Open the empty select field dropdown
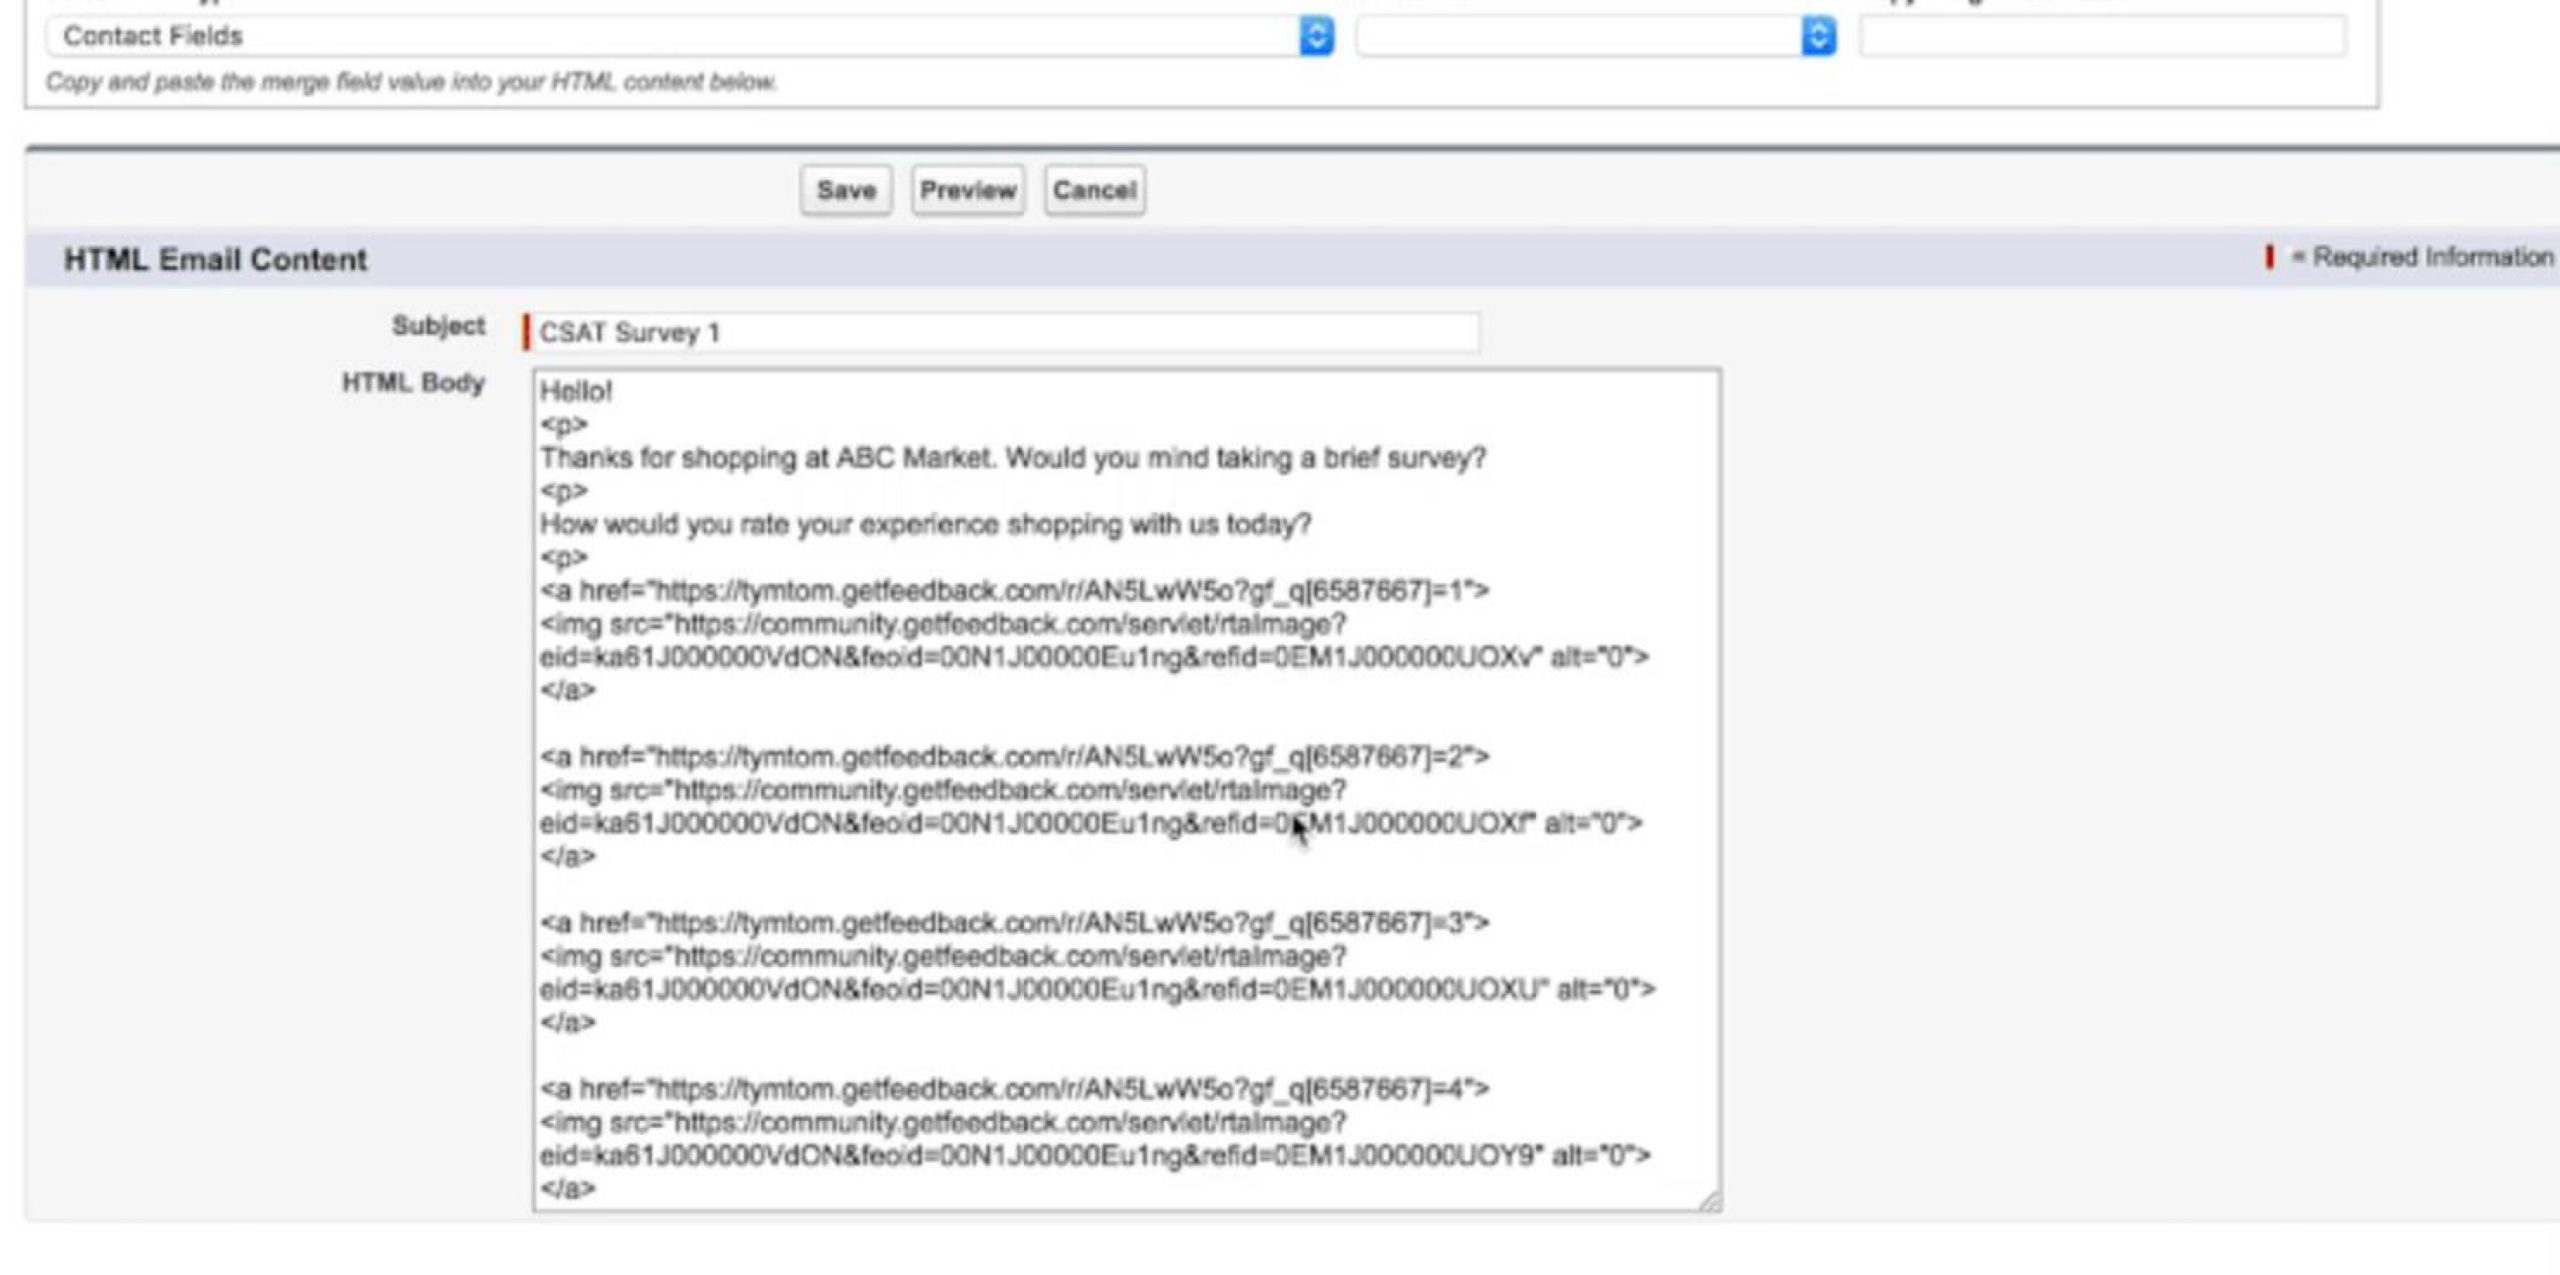Screen dimensions: 2560x1275 pyautogui.click(x=1580, y=36)
